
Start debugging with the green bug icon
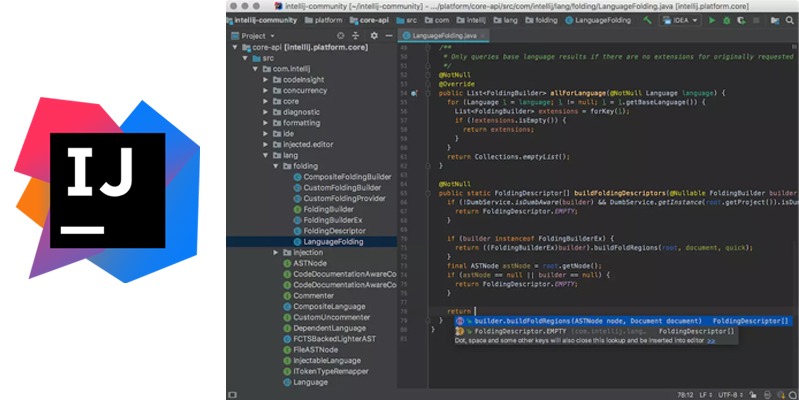727,20
